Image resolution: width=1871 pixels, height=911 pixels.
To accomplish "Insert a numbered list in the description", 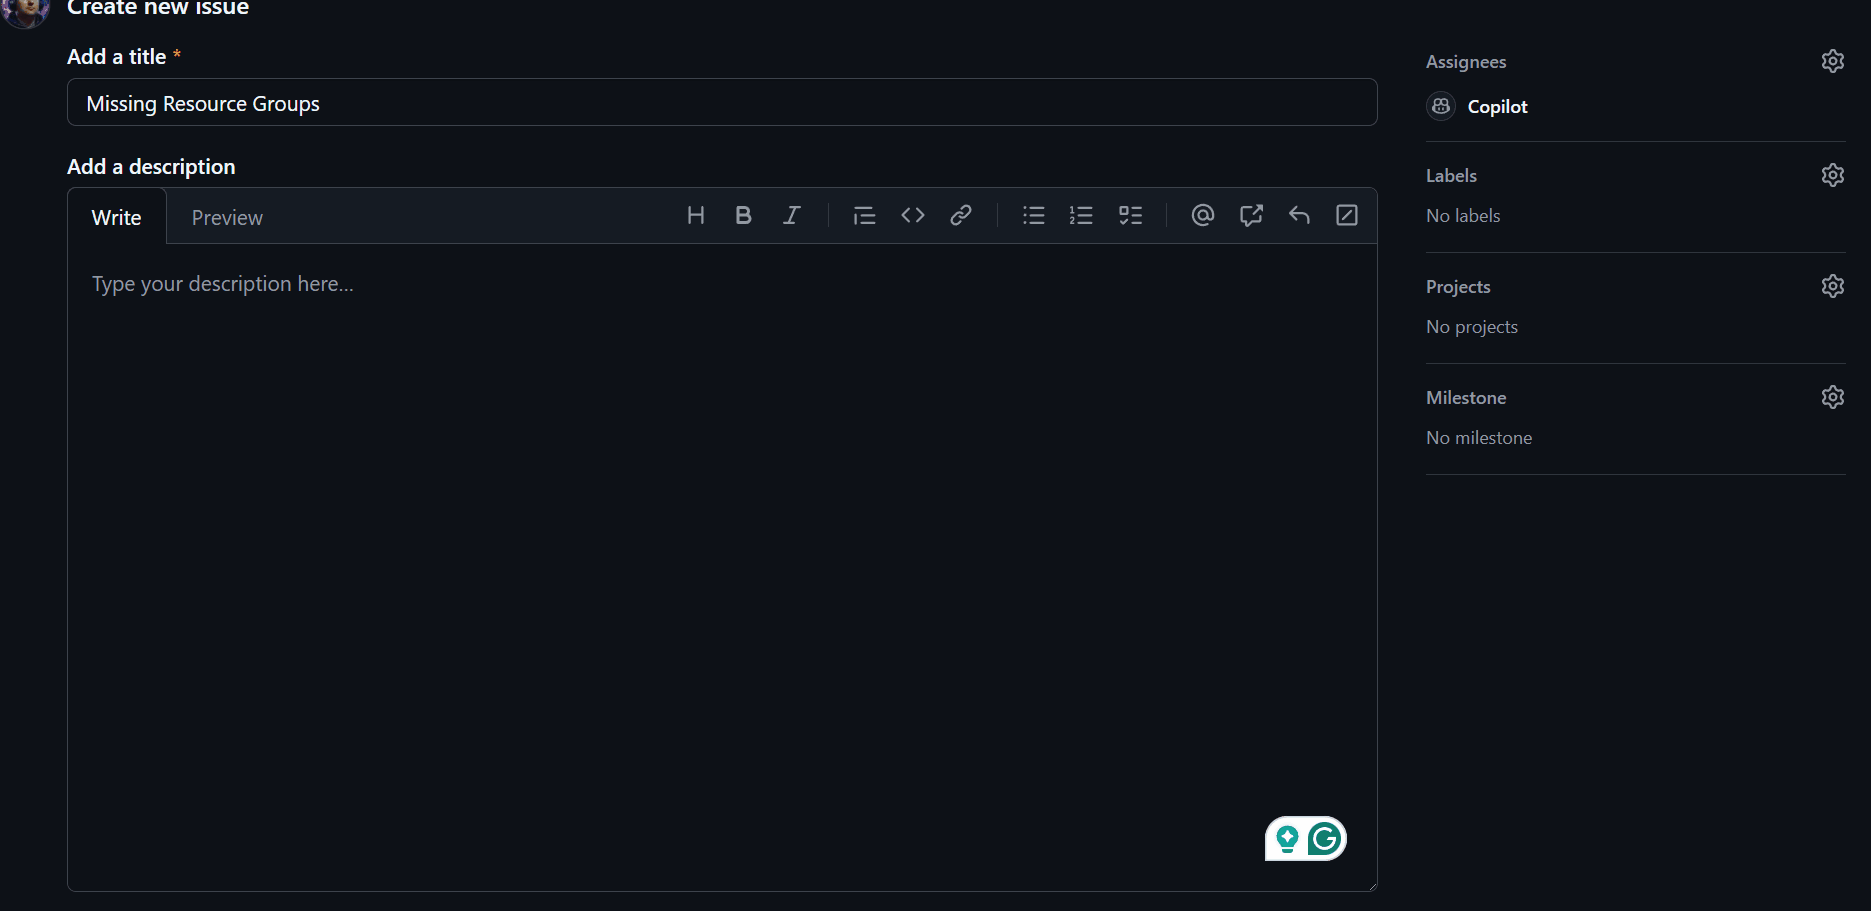I will pyautogui.click(x=1081, y=215).
